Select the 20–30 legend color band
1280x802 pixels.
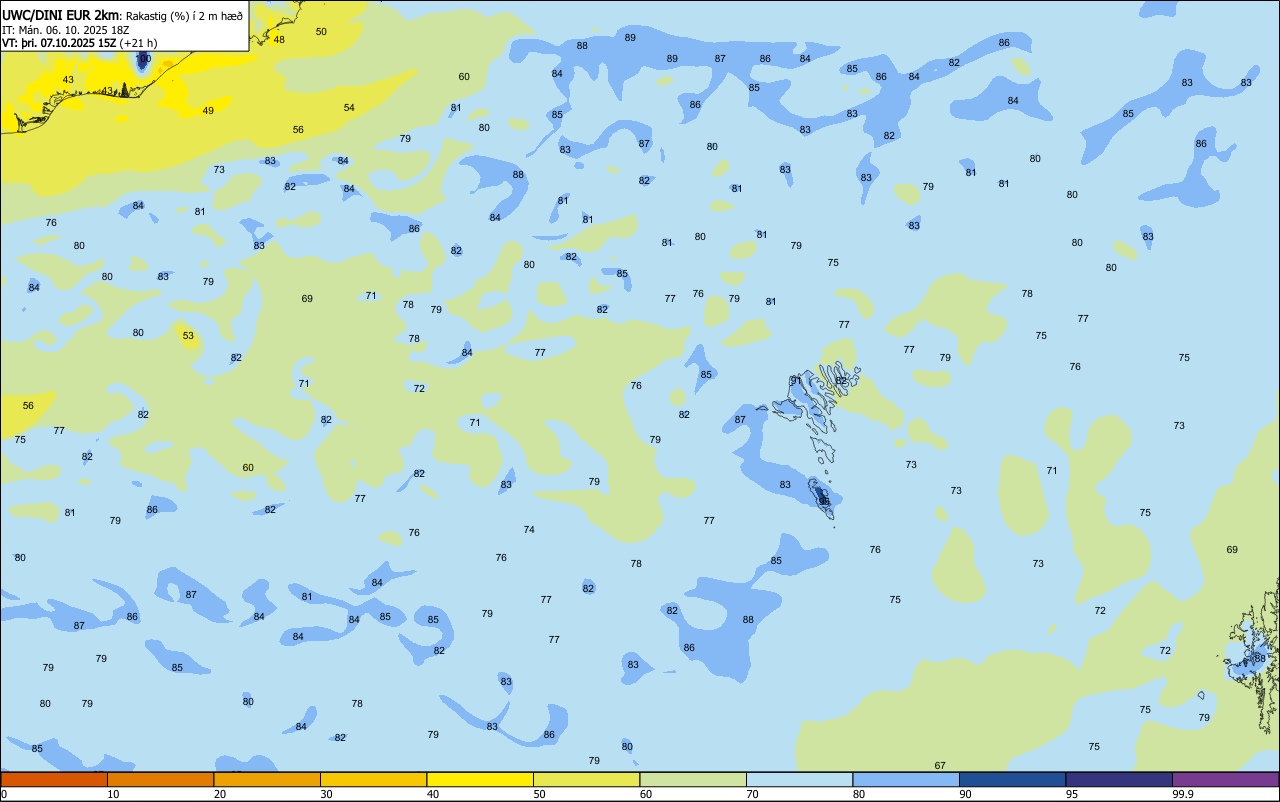point(267,779)
